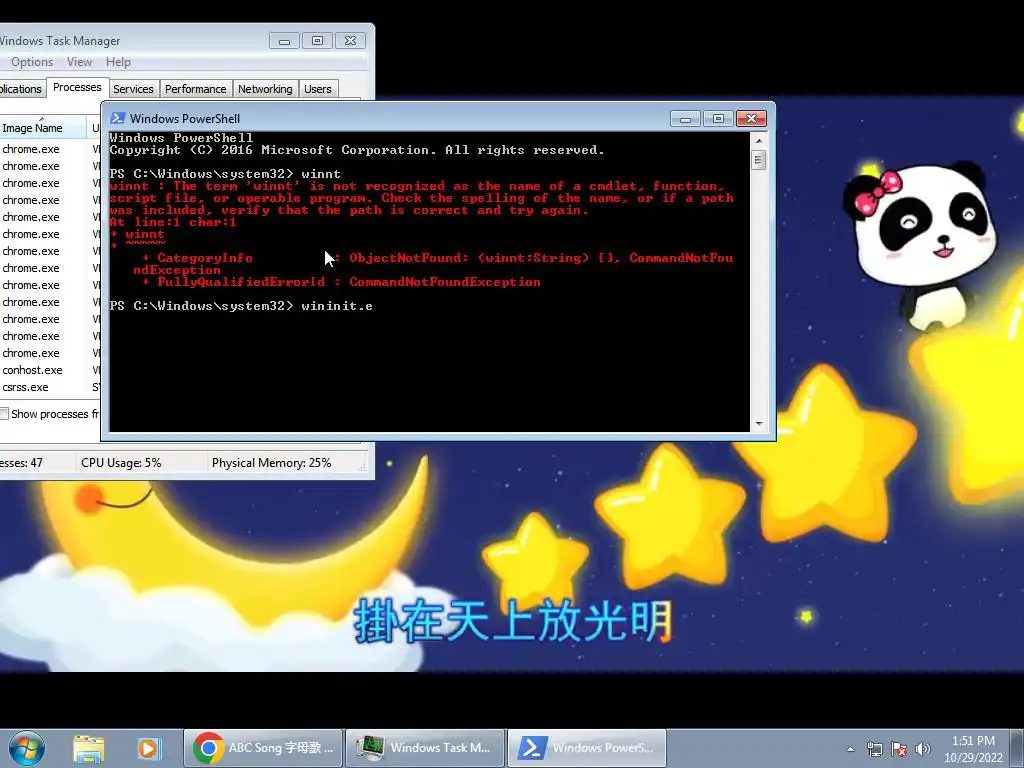The width and height of the screenshot is (1024, 768).
Task: Switch to Windows Task Manager taskbar button
Action: point(425,748)
